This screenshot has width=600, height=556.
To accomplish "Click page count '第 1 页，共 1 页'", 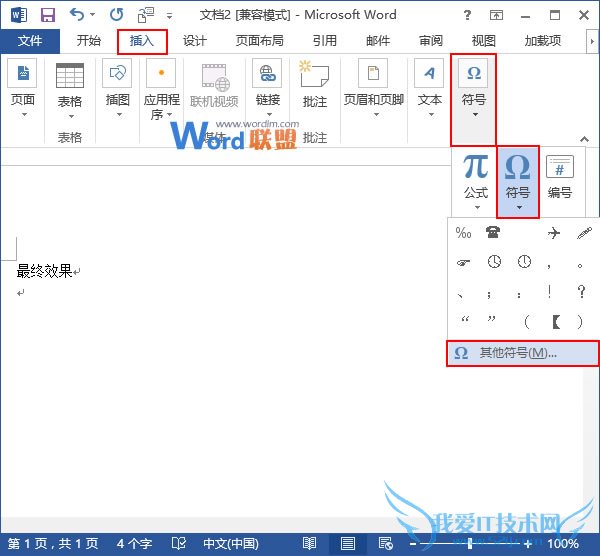I will 53,543.
